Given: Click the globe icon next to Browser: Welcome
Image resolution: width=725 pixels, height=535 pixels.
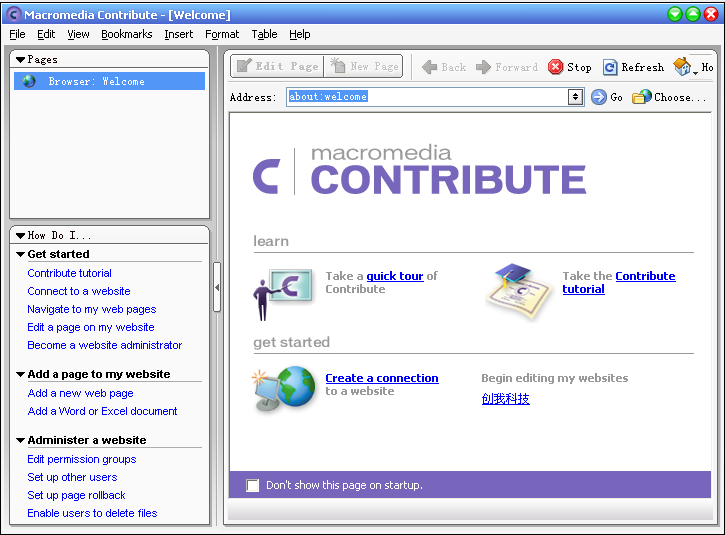Looking at the screenshot, I should [x=29, y=81].
